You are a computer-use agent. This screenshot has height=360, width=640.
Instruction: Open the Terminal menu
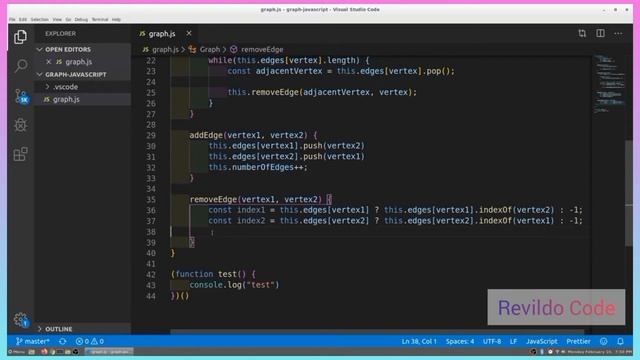coord(100,19)
